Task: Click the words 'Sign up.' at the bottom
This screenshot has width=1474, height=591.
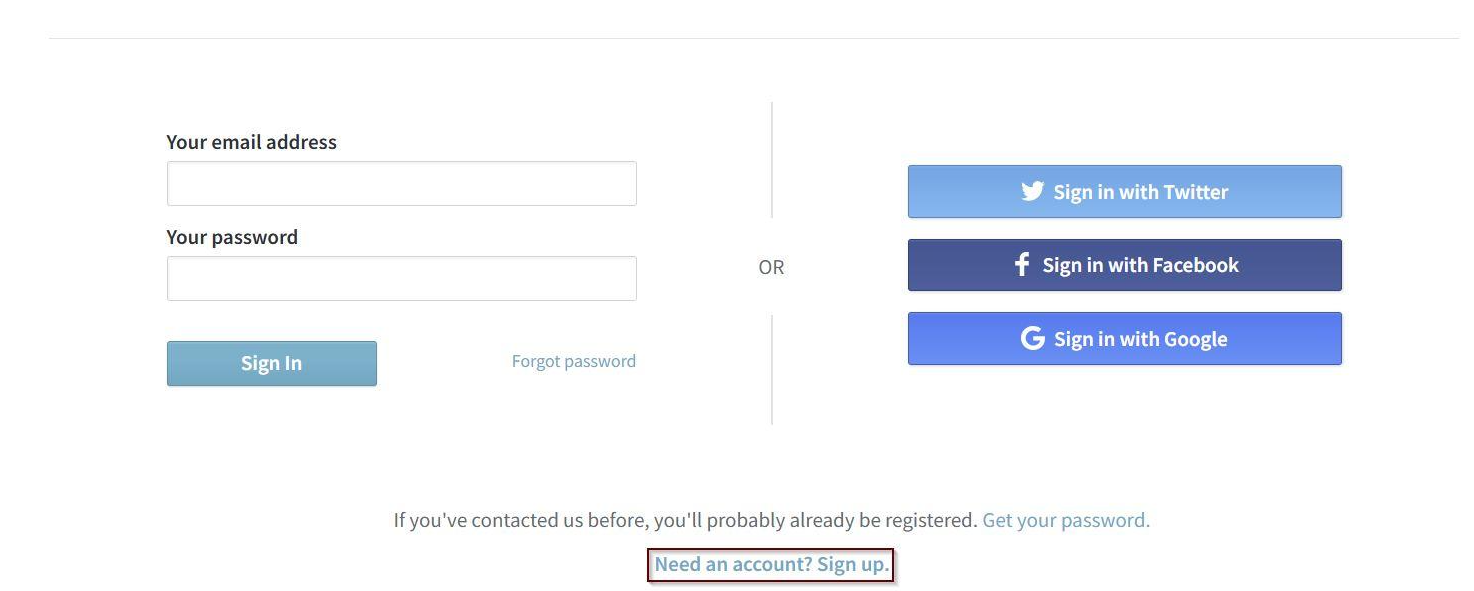Action: (853, 565)
